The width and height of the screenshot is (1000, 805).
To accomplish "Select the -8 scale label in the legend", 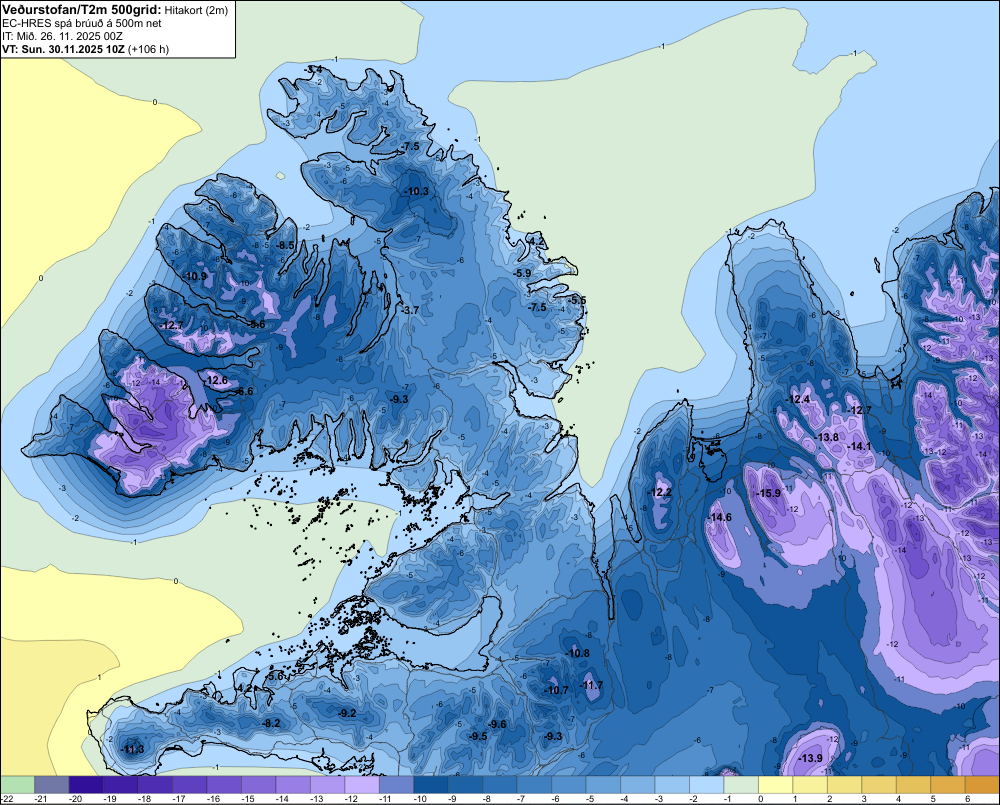I will [488, 799].
